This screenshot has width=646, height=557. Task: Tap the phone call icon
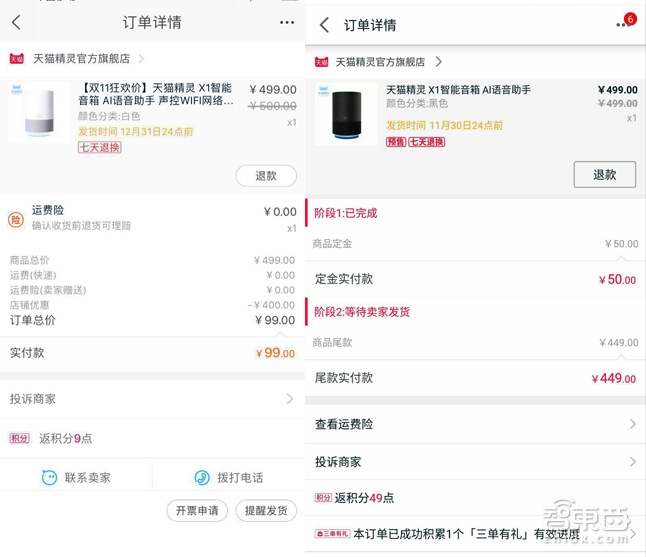click(201, 478)
